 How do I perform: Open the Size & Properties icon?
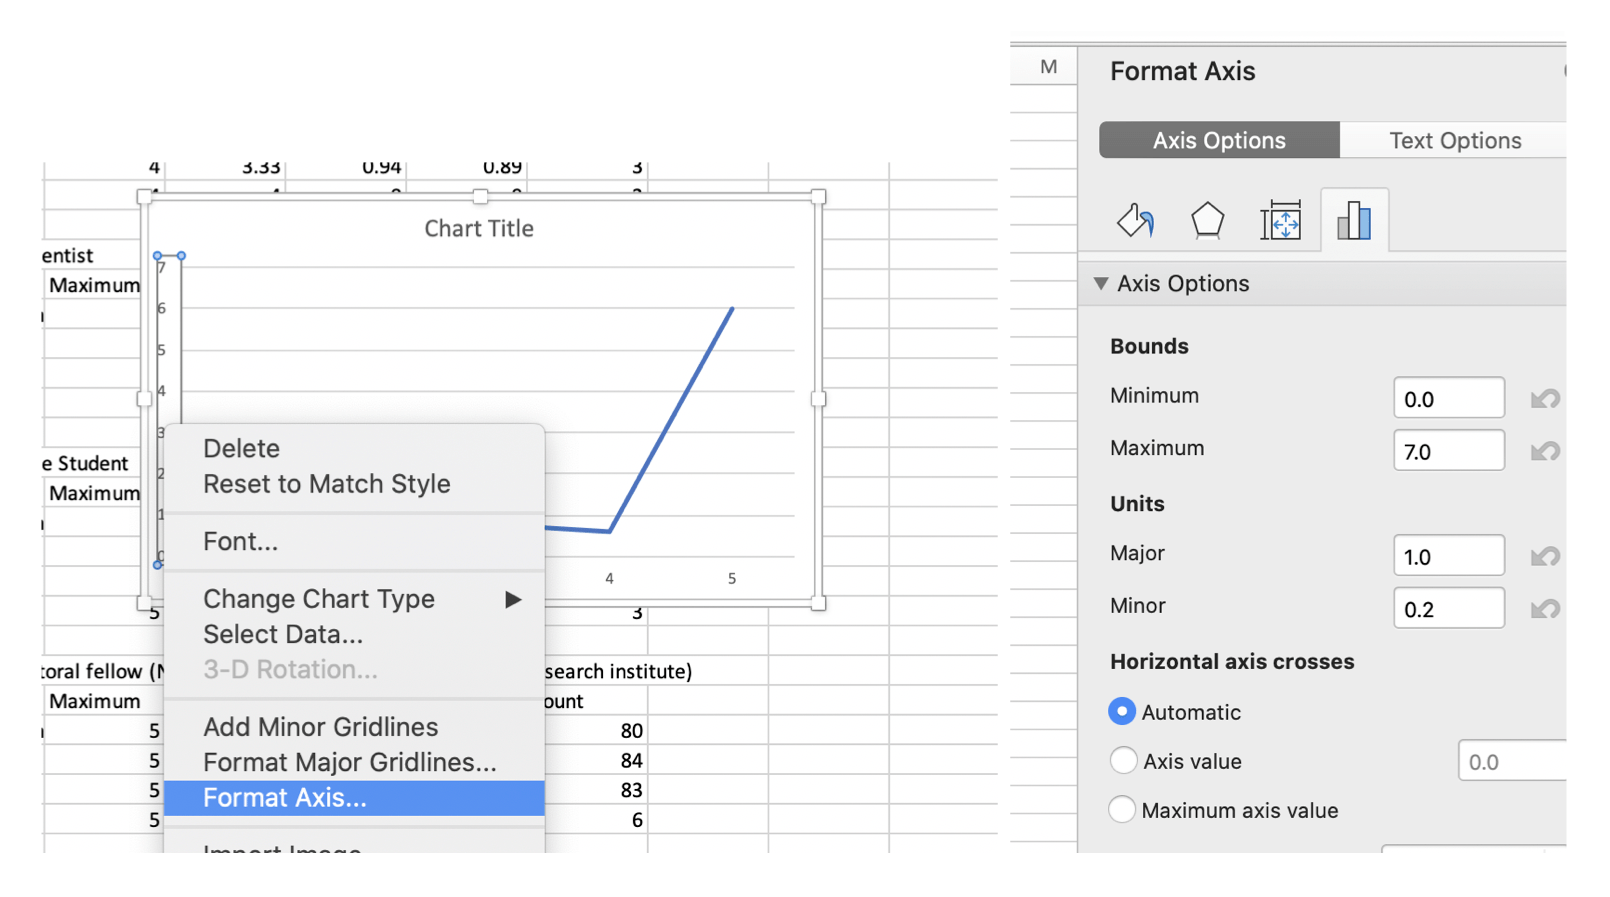(x=1280, y=221)
